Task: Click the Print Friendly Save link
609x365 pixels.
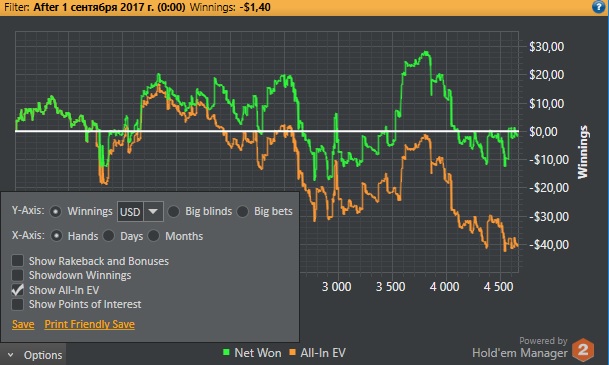Action: tap(89, 324)
